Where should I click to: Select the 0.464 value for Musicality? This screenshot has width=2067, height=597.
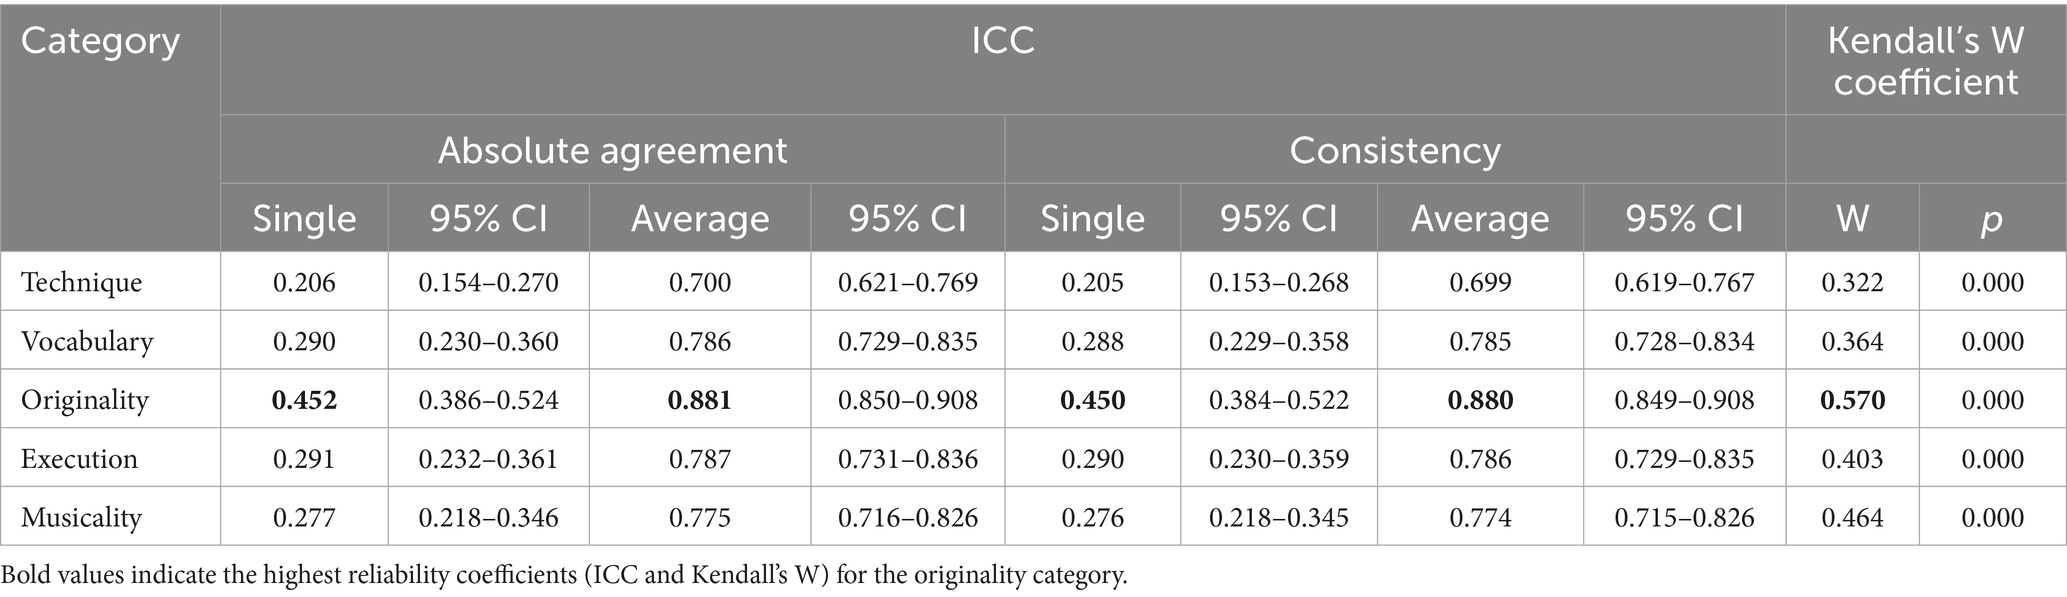(1852, 518)
